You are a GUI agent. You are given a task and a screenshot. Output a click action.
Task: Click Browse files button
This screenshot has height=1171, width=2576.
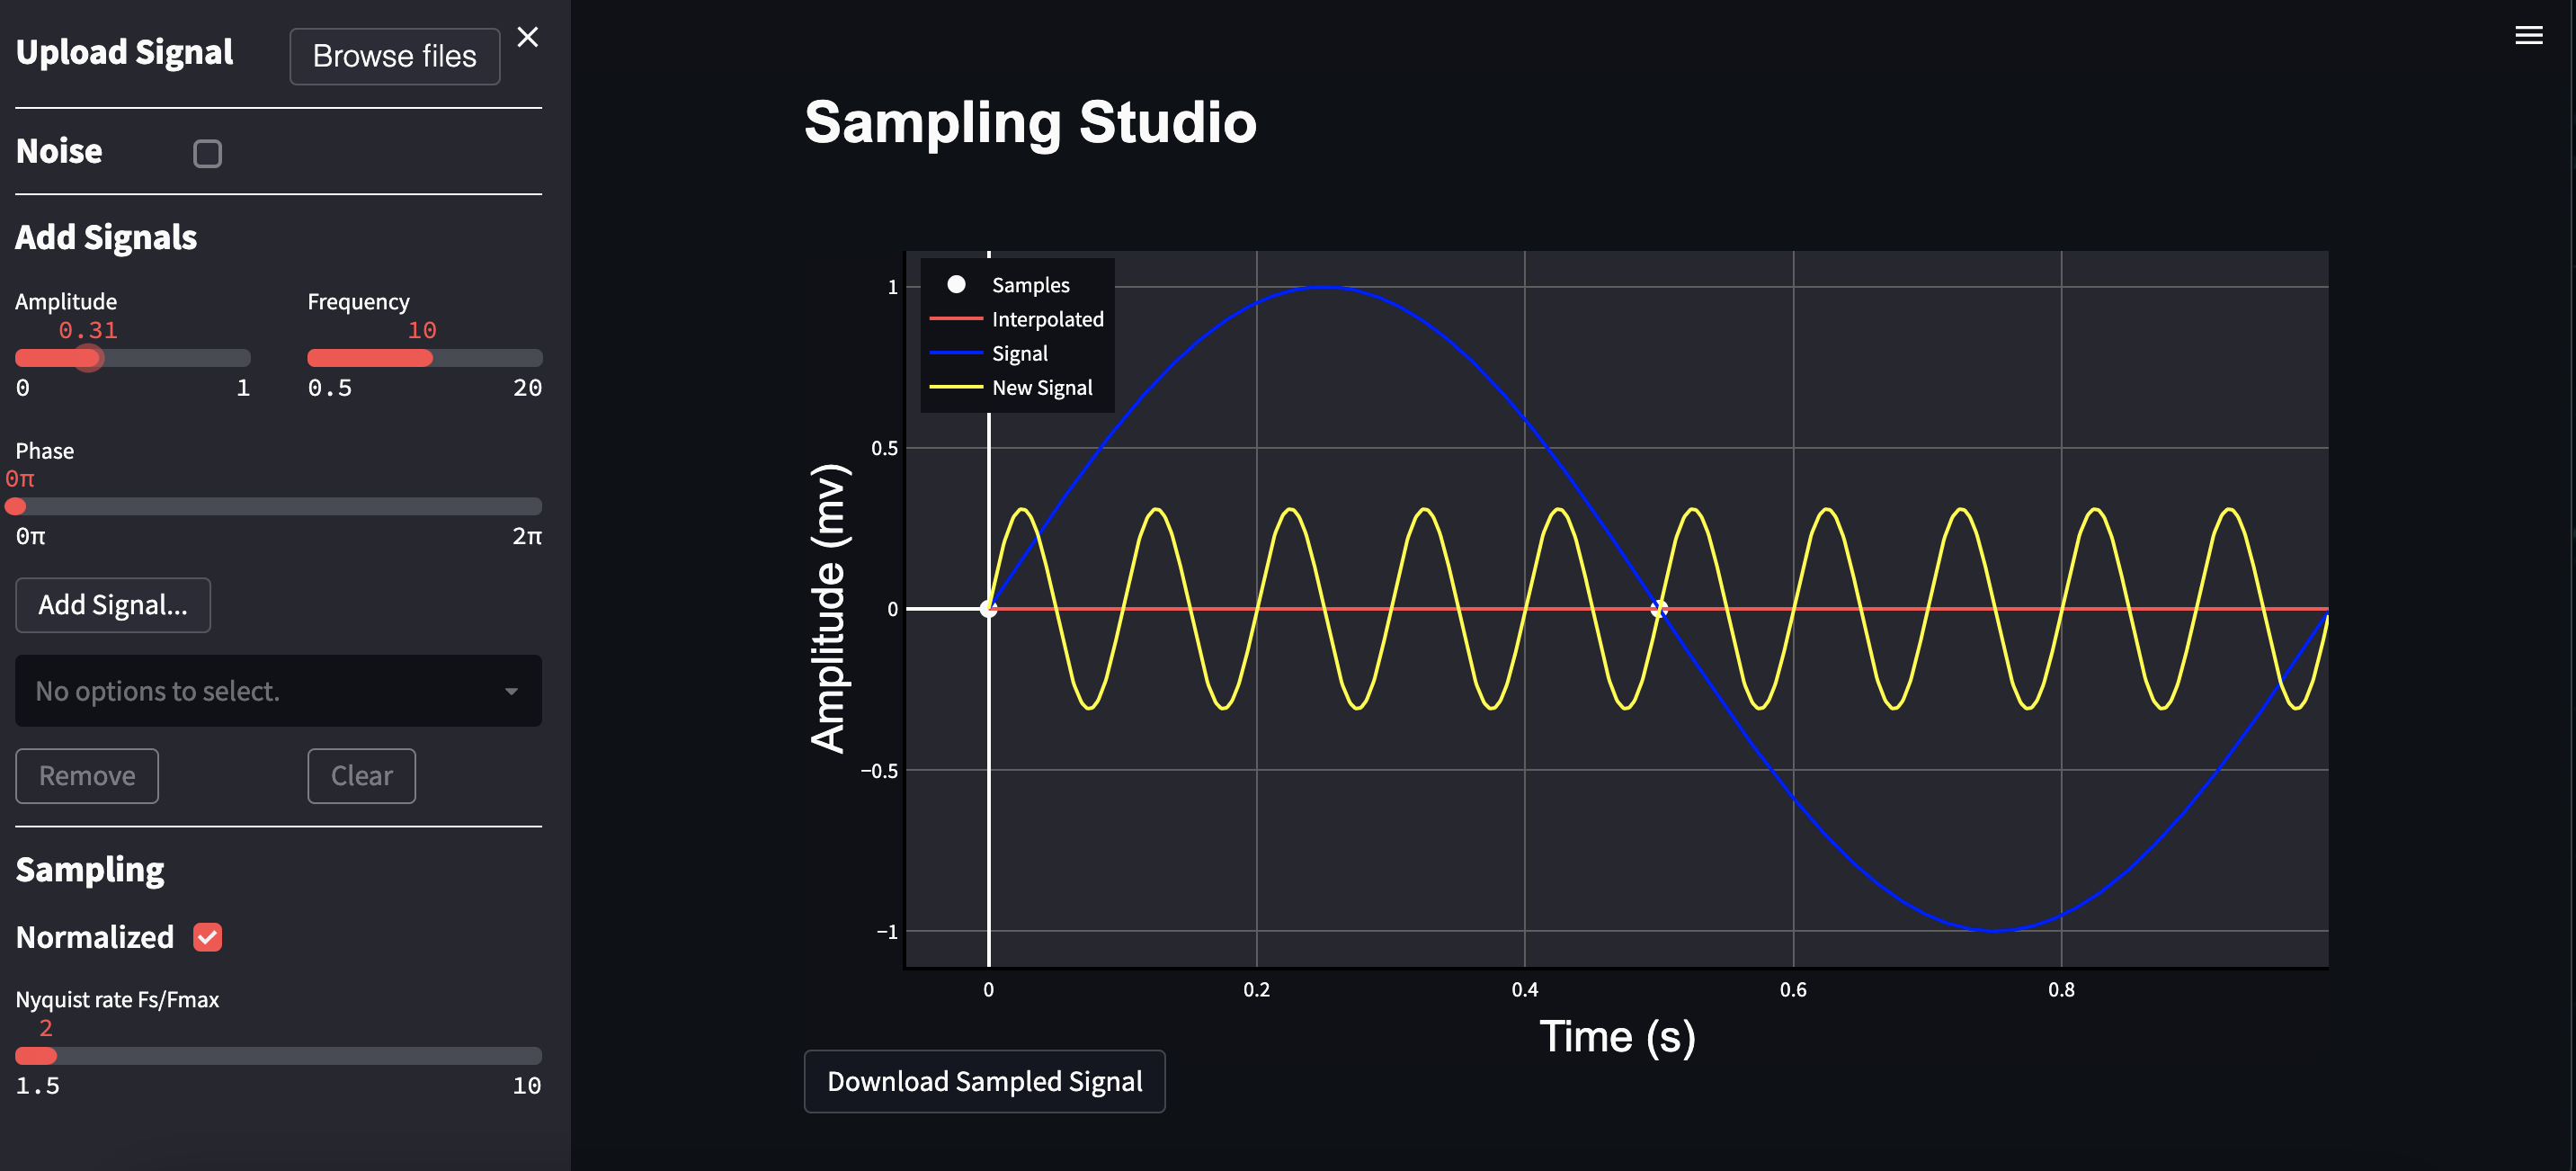[x=394, y=56]
